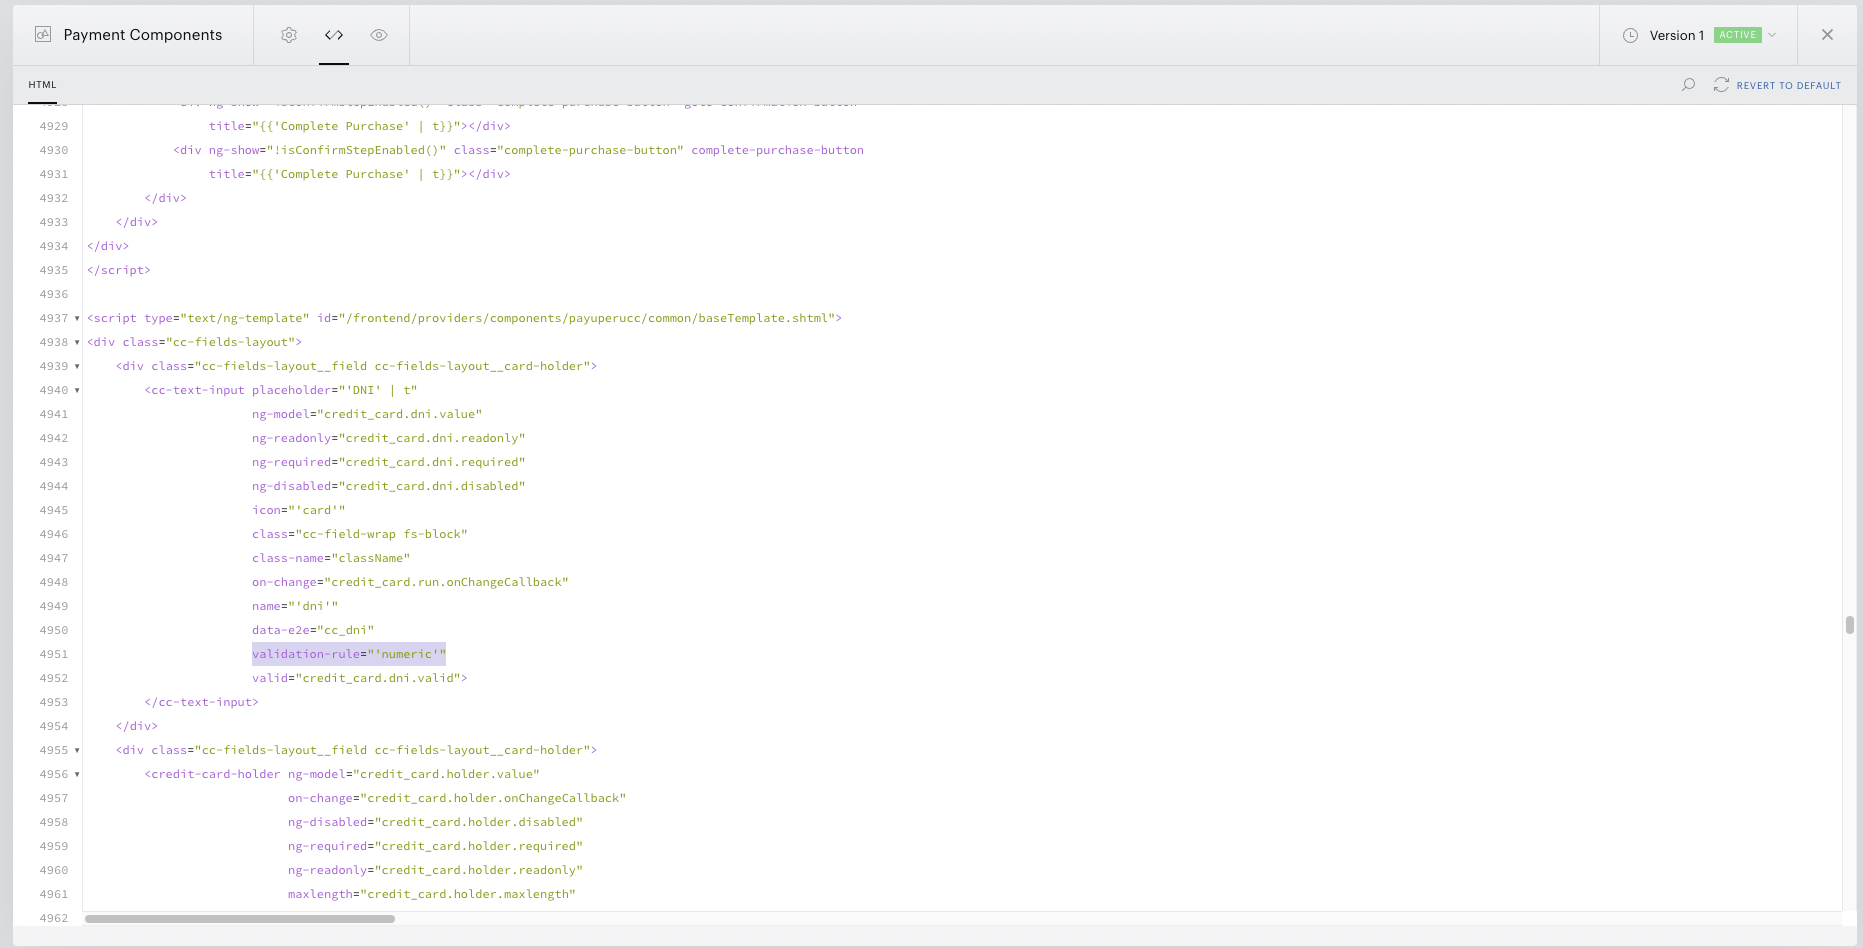Viewport: 1863px width, 948px height.
Task: Click the highlighted validation-rule attribute text
Action: (349, 654)
